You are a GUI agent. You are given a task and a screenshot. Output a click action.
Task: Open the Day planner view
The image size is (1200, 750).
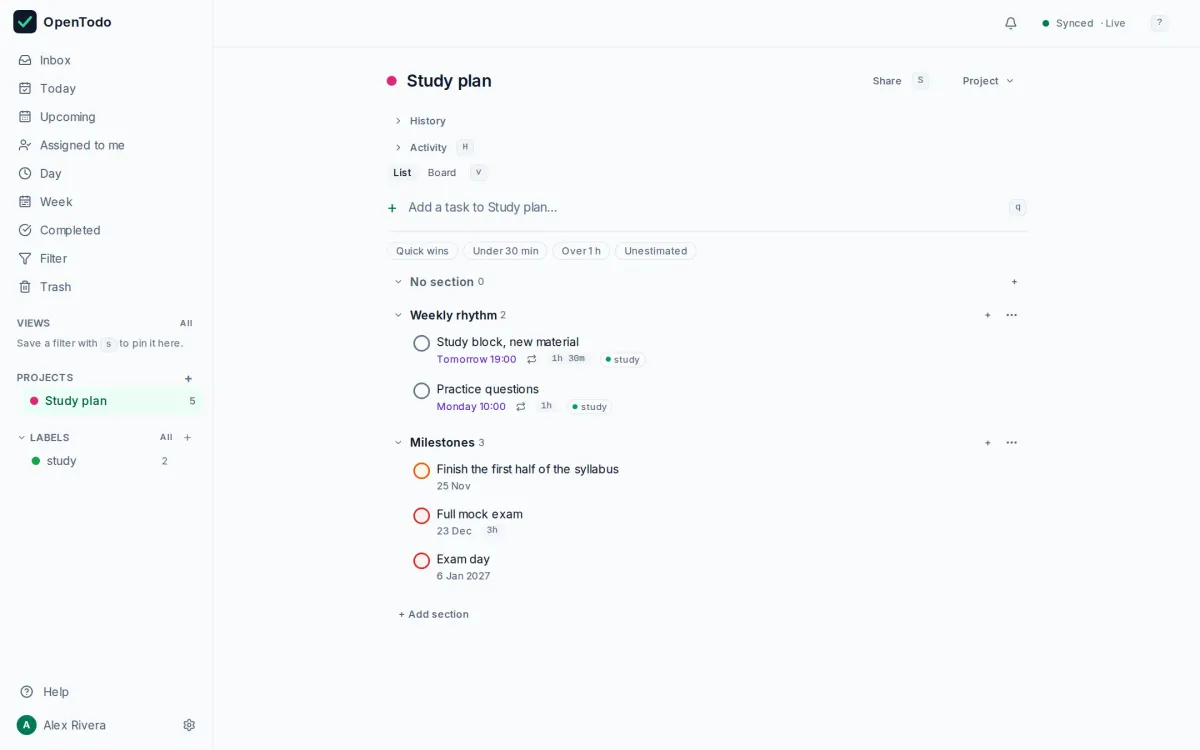point(106,173)
